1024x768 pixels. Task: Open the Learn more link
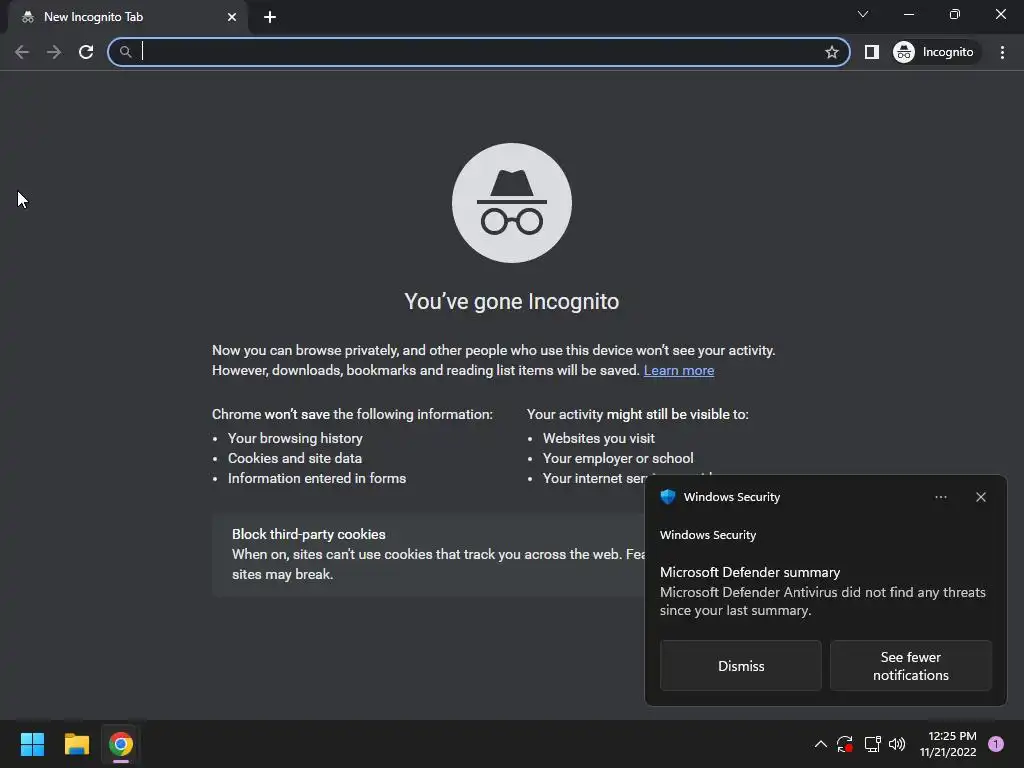[679, 370]
